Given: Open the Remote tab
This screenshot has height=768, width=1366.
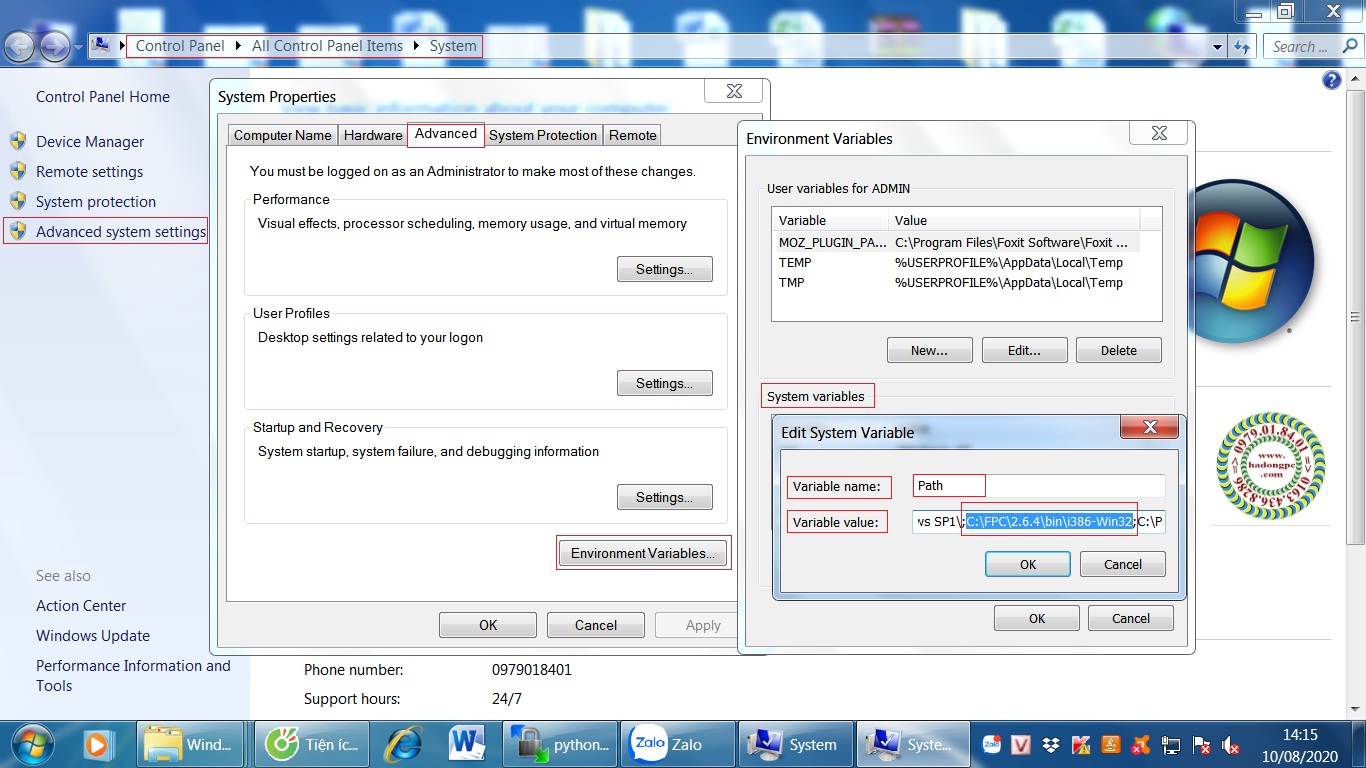Looking at the screenshot, I should click(x=633, y=135).
